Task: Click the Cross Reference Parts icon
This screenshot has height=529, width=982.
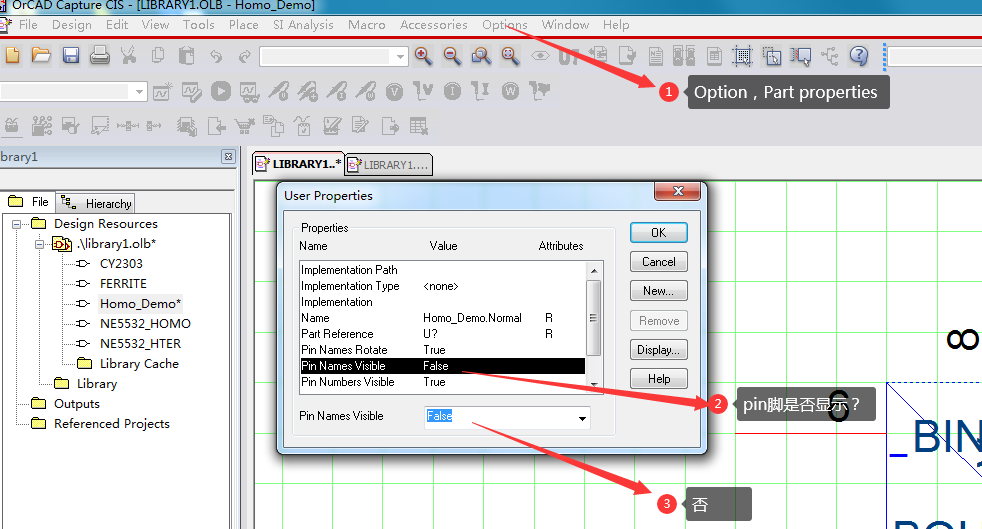Action: pyautogui.click(x=684, y=56)
